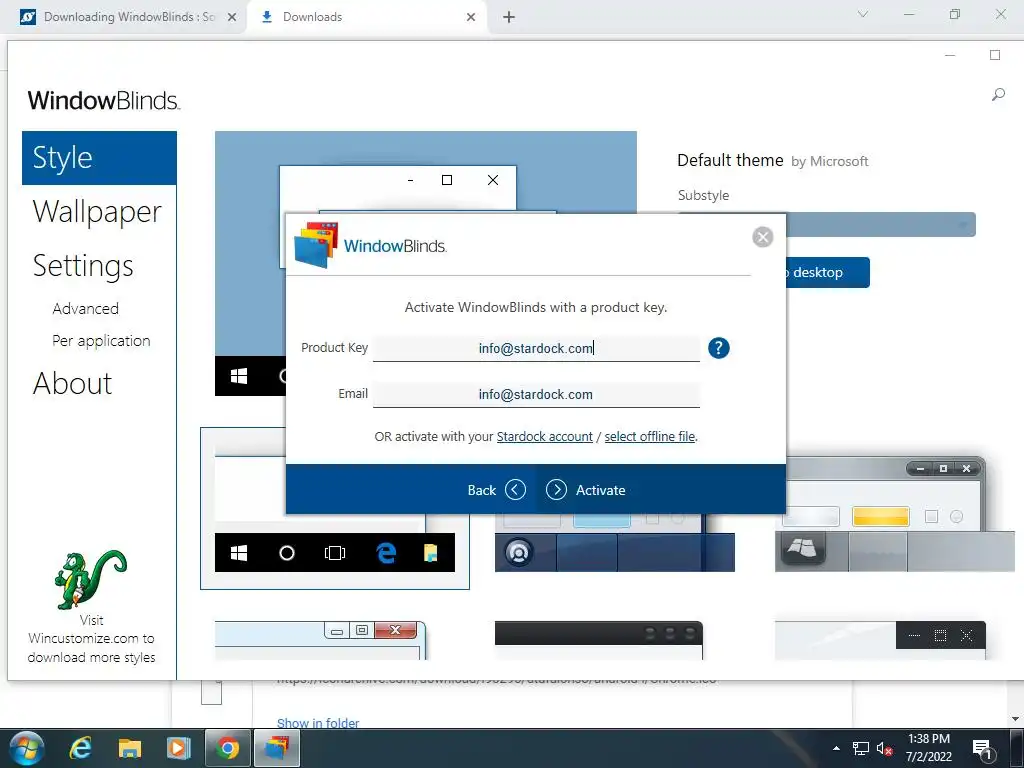Select the dark blue style thumbnail with round start button
This screenshot has width=1024, height=768.
click(615, 542)
